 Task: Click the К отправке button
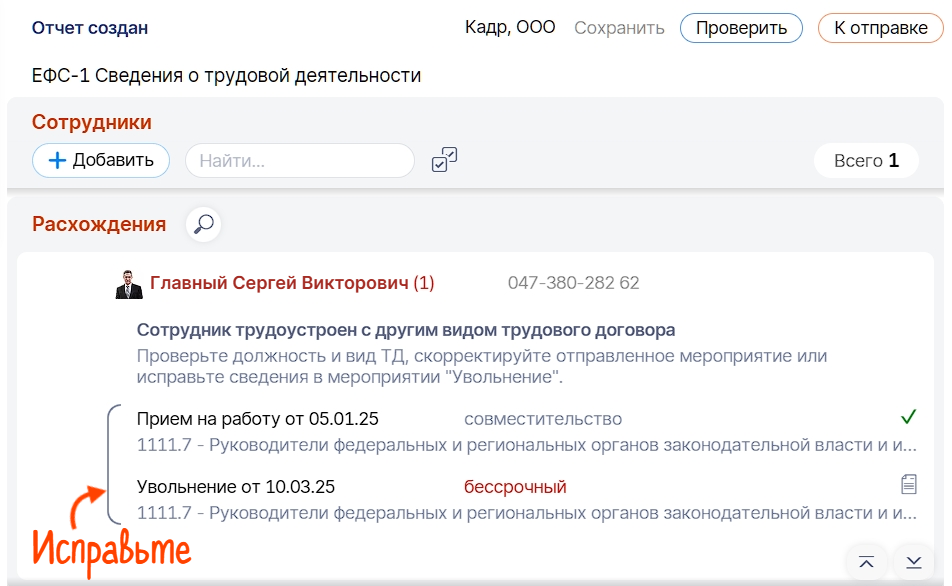(x=880, y=28)
